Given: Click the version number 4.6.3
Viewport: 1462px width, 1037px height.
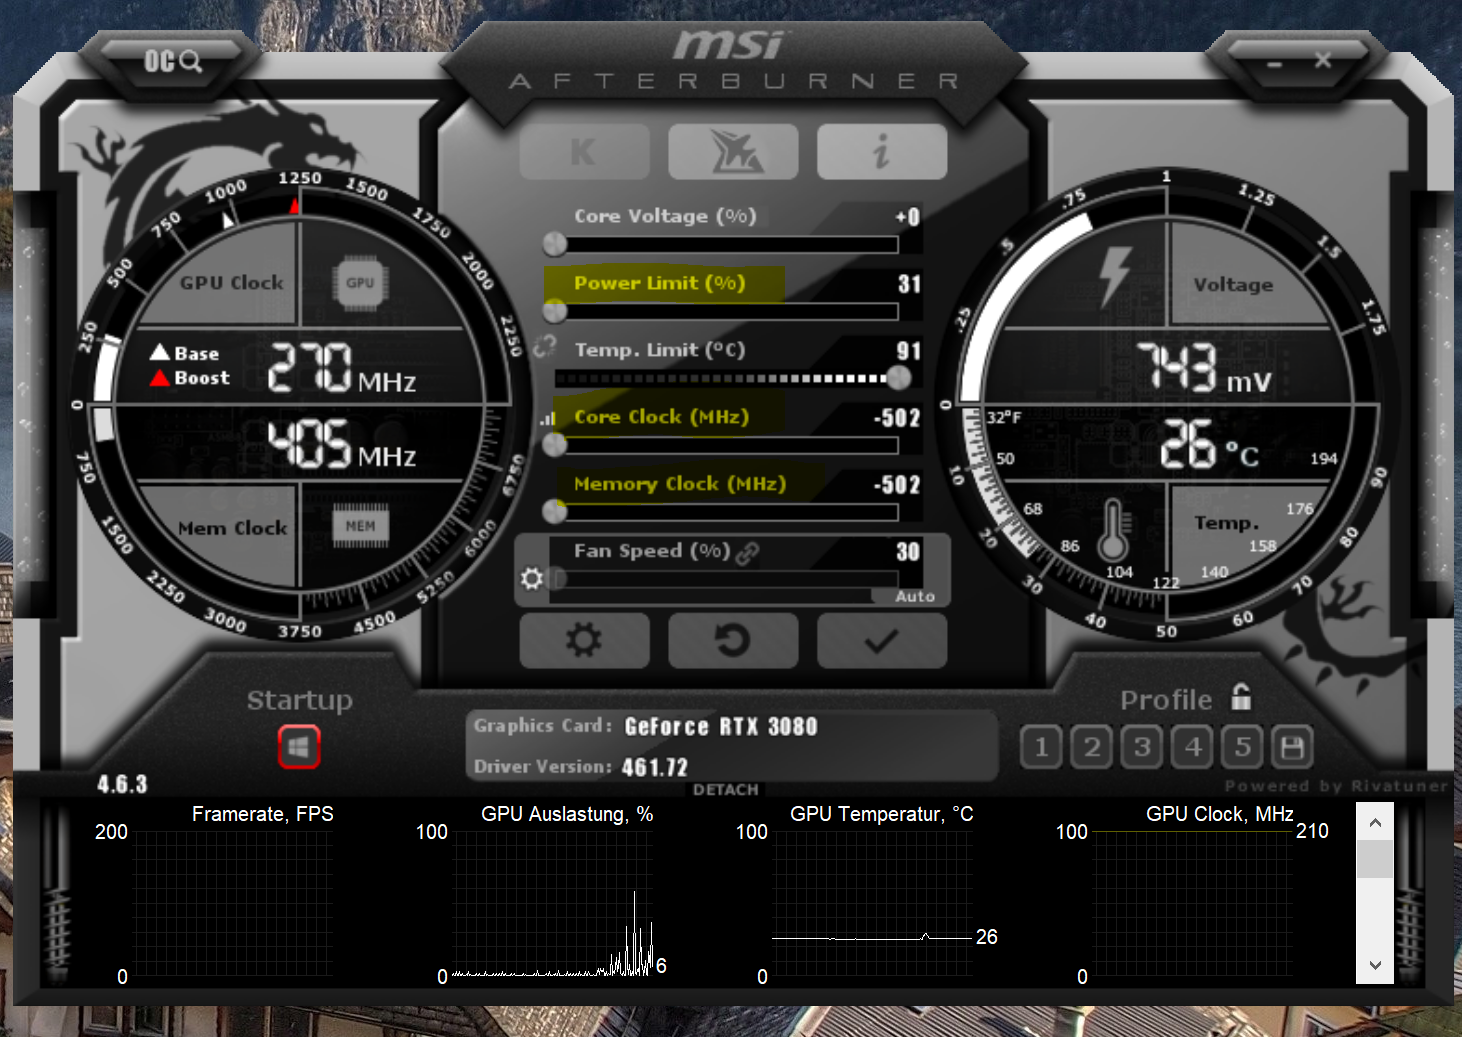Looking at the screenshot, I should click(122, 784).
